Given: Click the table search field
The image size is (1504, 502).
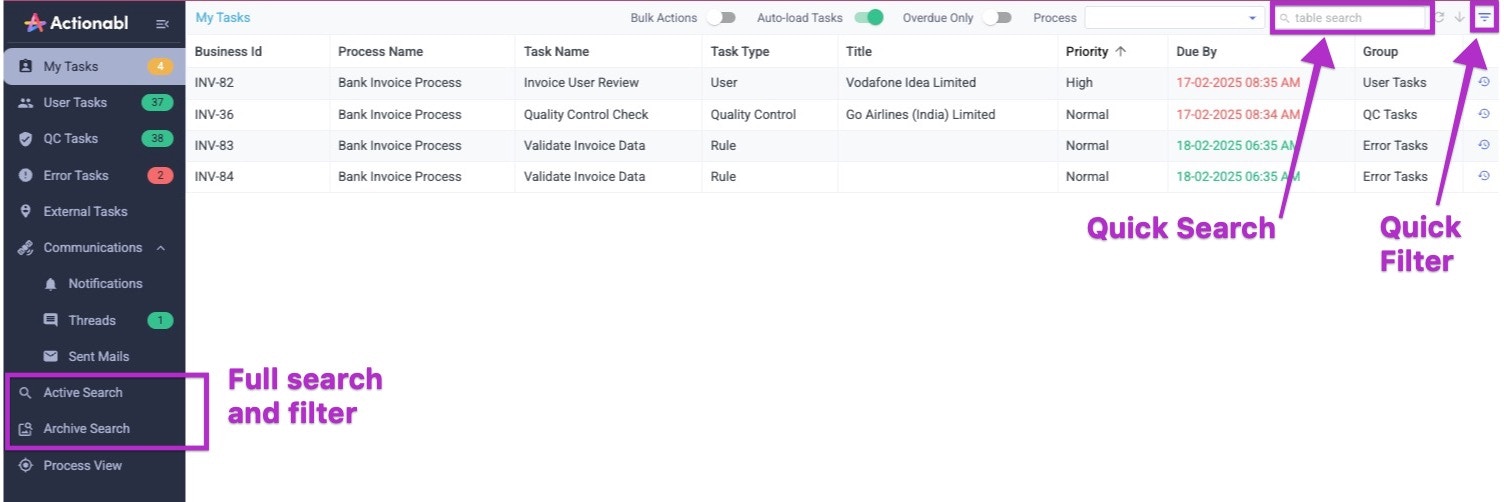Looking at the screenshot, I should (1350, 18).
